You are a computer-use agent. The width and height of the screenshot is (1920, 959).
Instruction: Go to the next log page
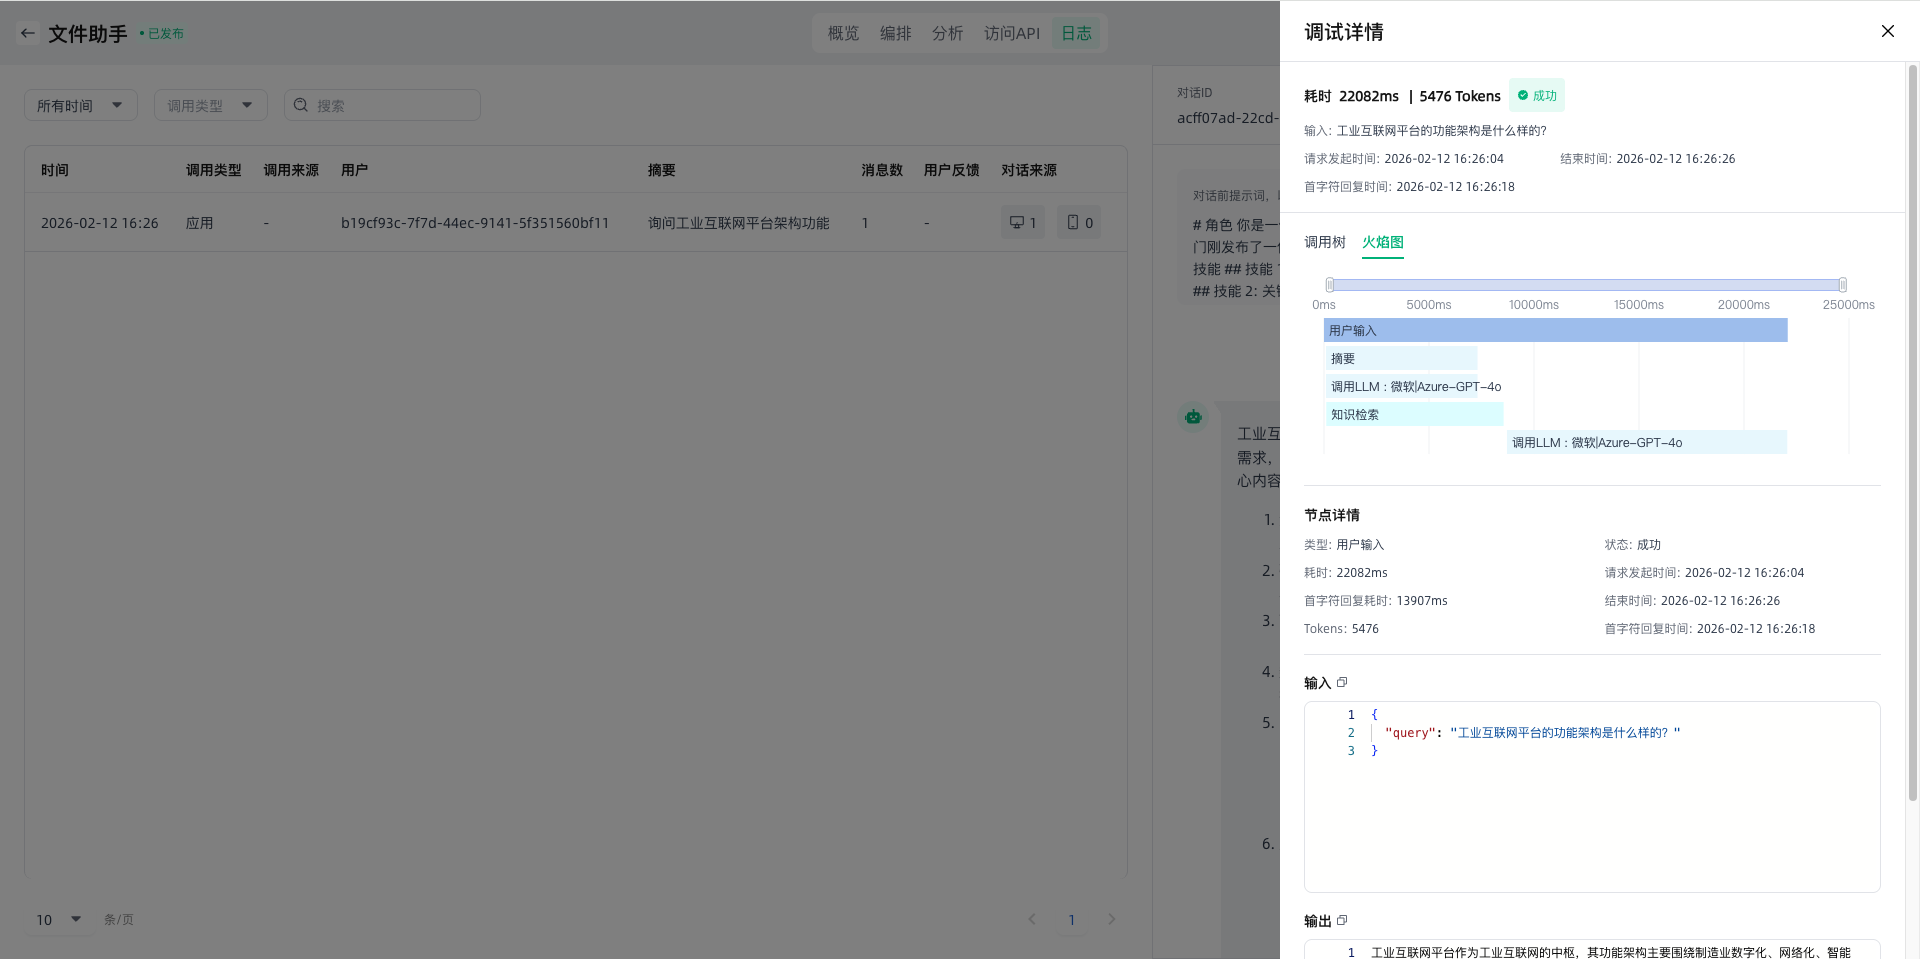click(x=1111, y=919)
